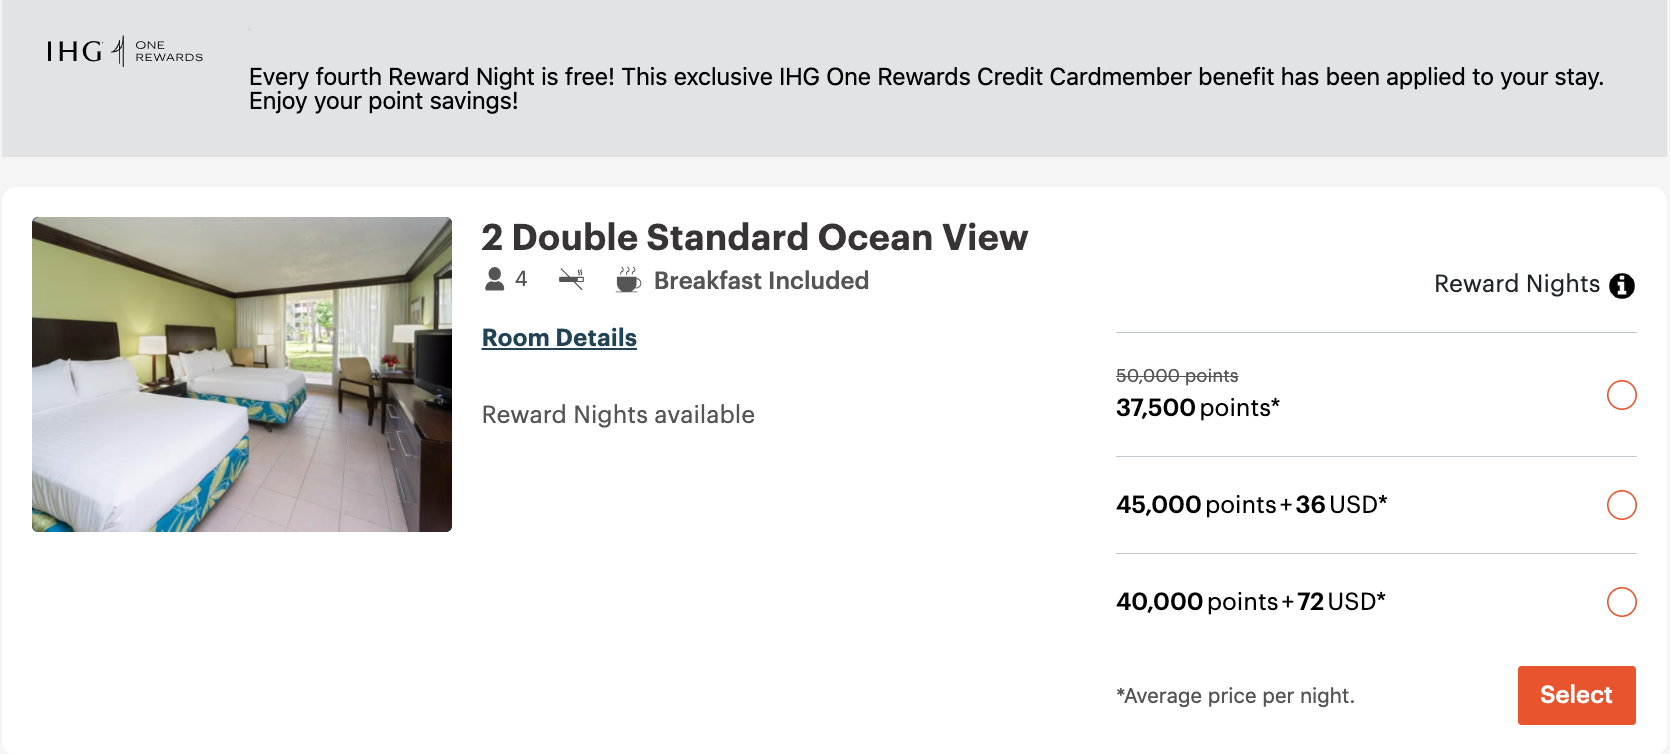Open the Room Details link
Viewport: 1670px width, 754px height.
559,338
